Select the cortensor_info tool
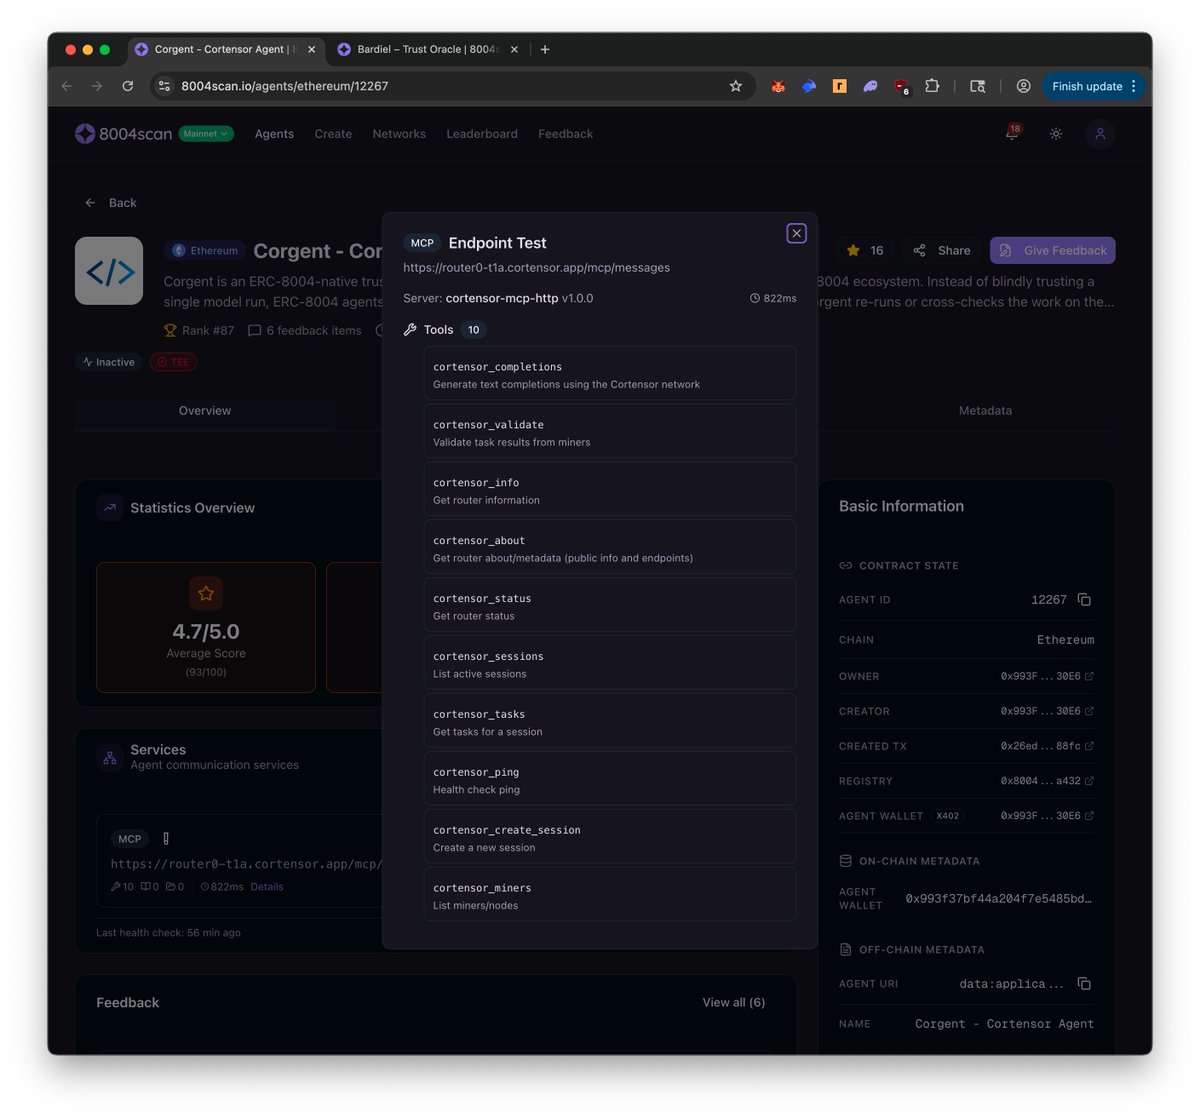 coord(610,490)
